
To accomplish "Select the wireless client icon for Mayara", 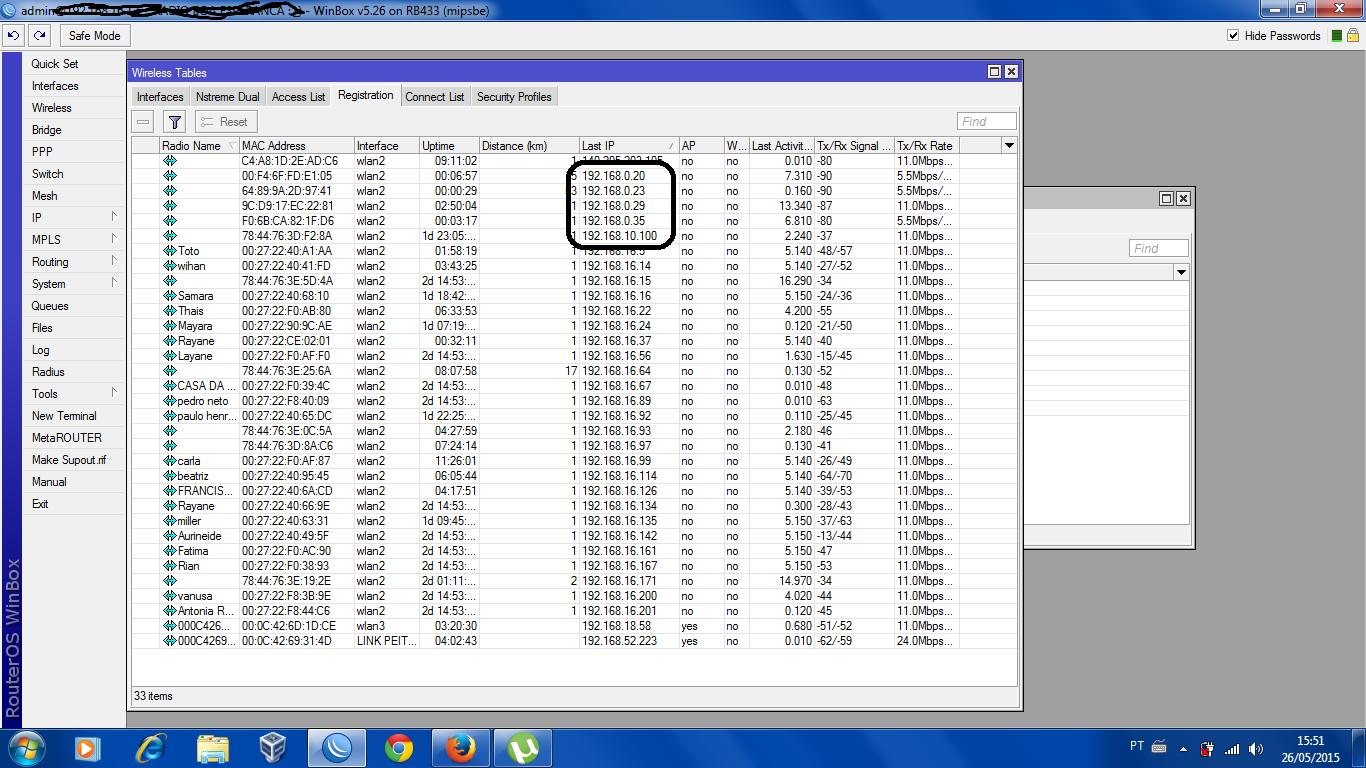I will click(169, 326).
